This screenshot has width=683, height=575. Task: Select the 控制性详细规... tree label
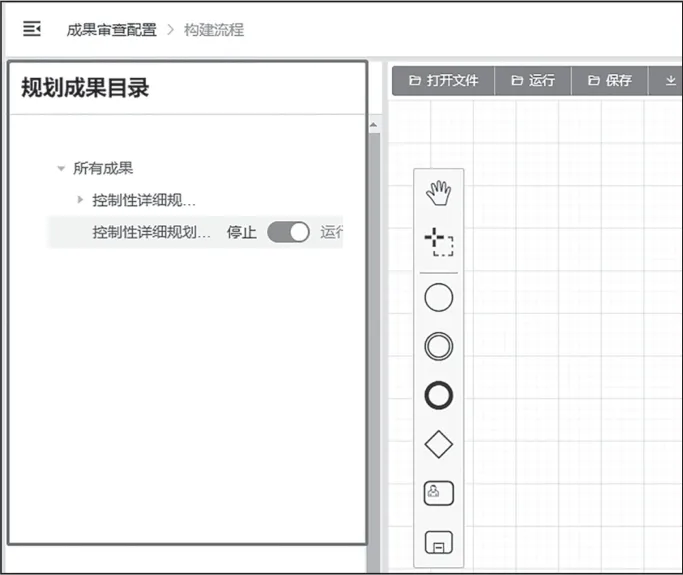144,200
